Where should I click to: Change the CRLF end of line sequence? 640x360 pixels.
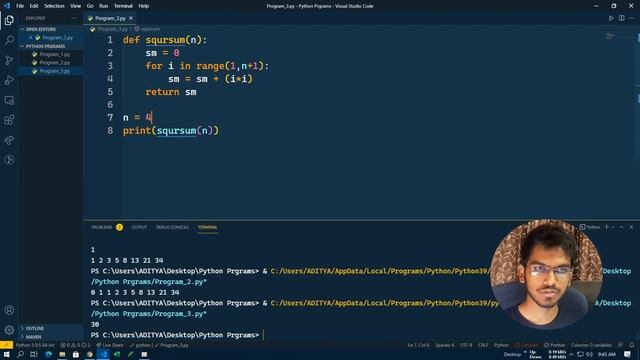(x=483, y=345)
